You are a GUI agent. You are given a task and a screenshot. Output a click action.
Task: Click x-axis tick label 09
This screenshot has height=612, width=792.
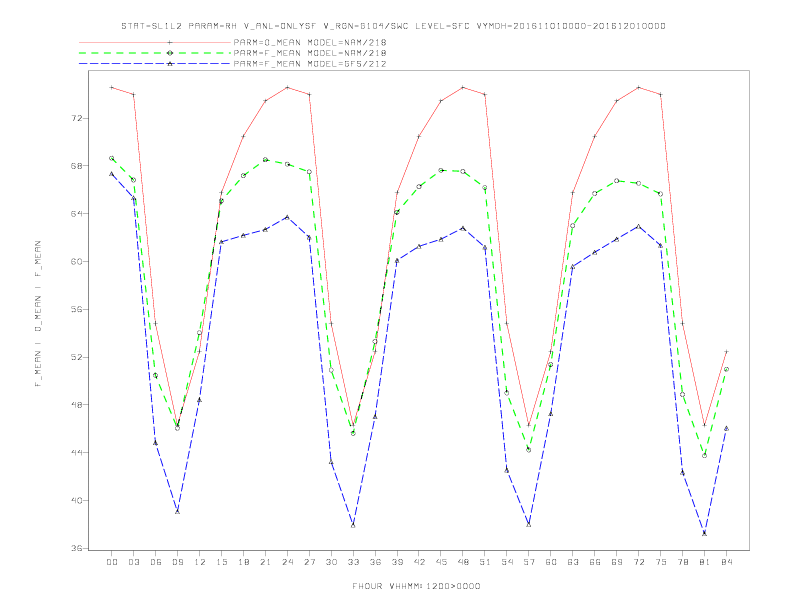[x=177, y=562]
